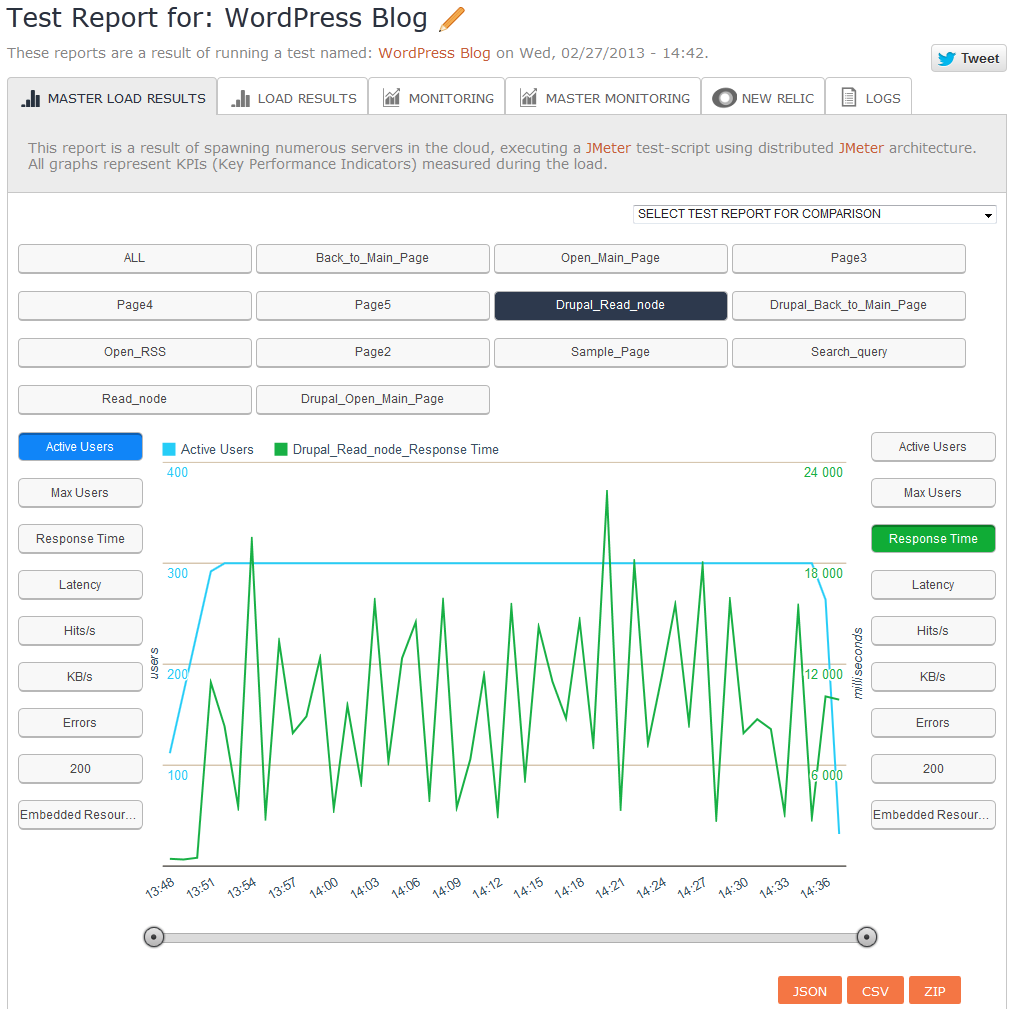
Task: Choose 200 on the left axis
Action: tap(80, 768)
